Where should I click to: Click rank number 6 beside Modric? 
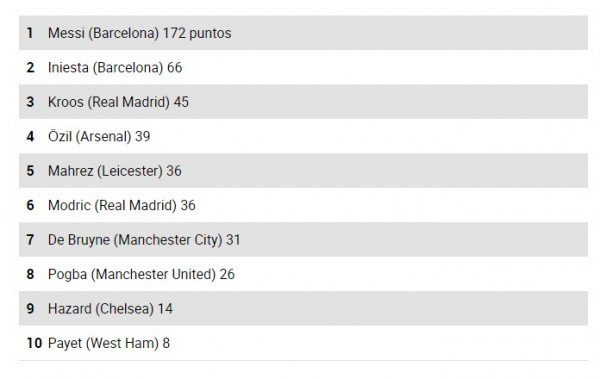(30, 205)
